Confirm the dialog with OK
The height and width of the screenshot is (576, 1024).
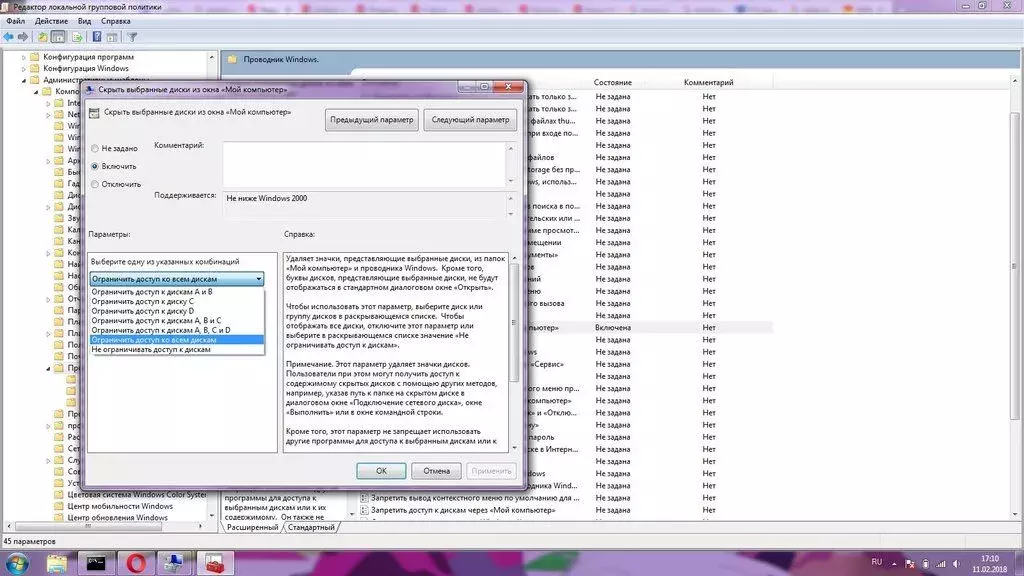pos(381,471)
